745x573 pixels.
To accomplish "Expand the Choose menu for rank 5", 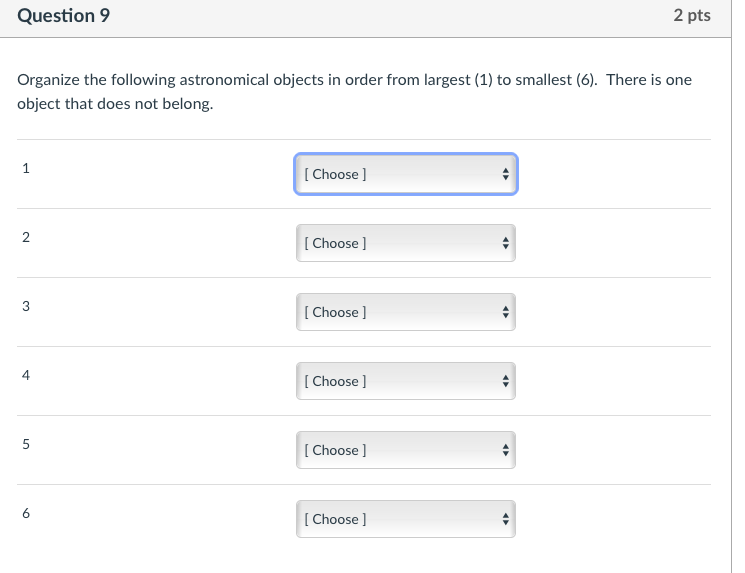I will pyautogui.click(x=405, y=450).
